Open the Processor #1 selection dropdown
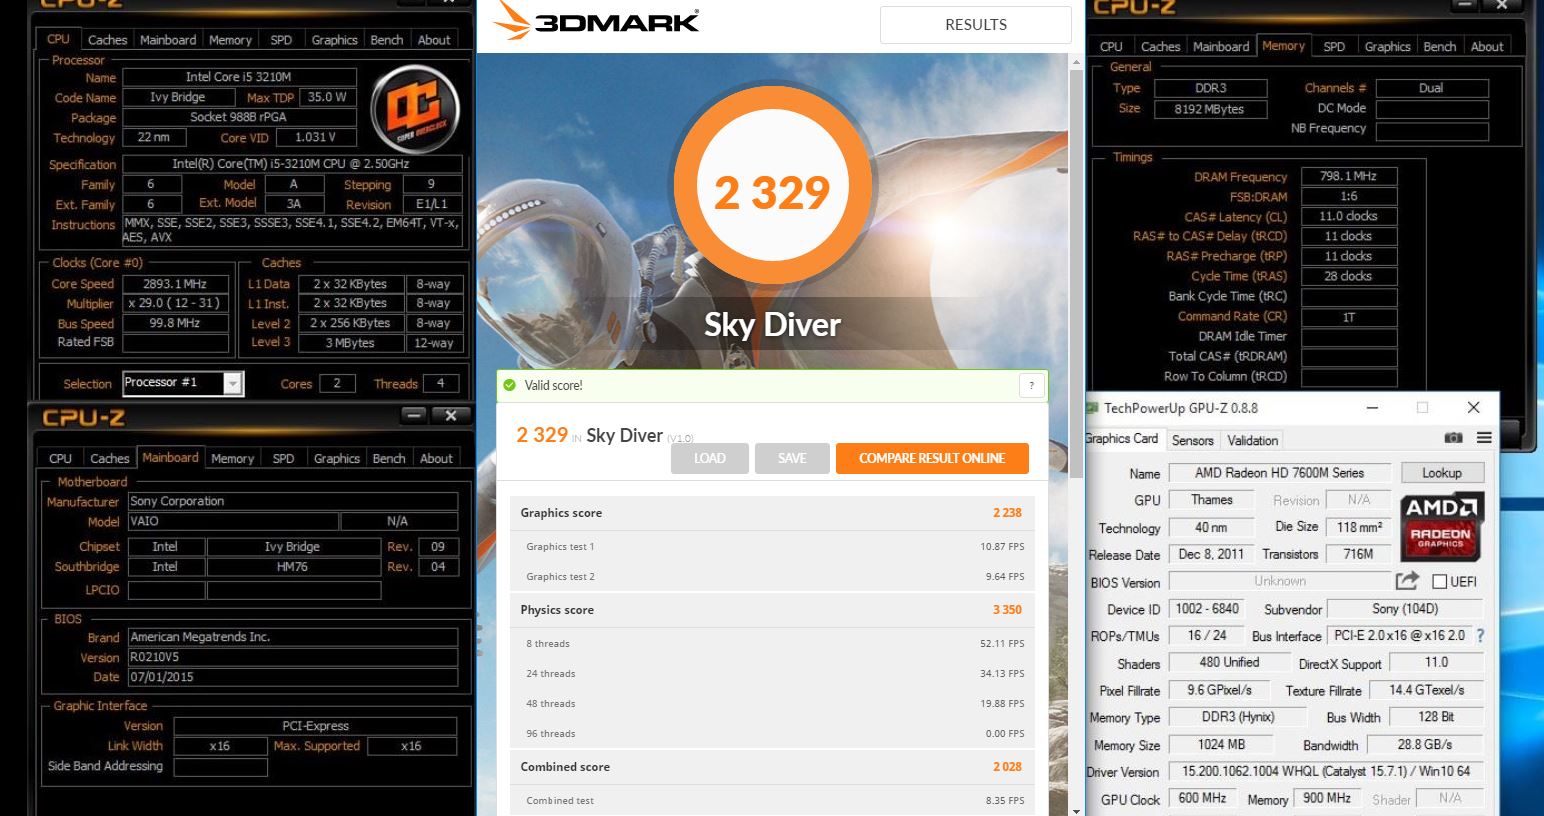The image size is (1544, 816). pos(233,383)
